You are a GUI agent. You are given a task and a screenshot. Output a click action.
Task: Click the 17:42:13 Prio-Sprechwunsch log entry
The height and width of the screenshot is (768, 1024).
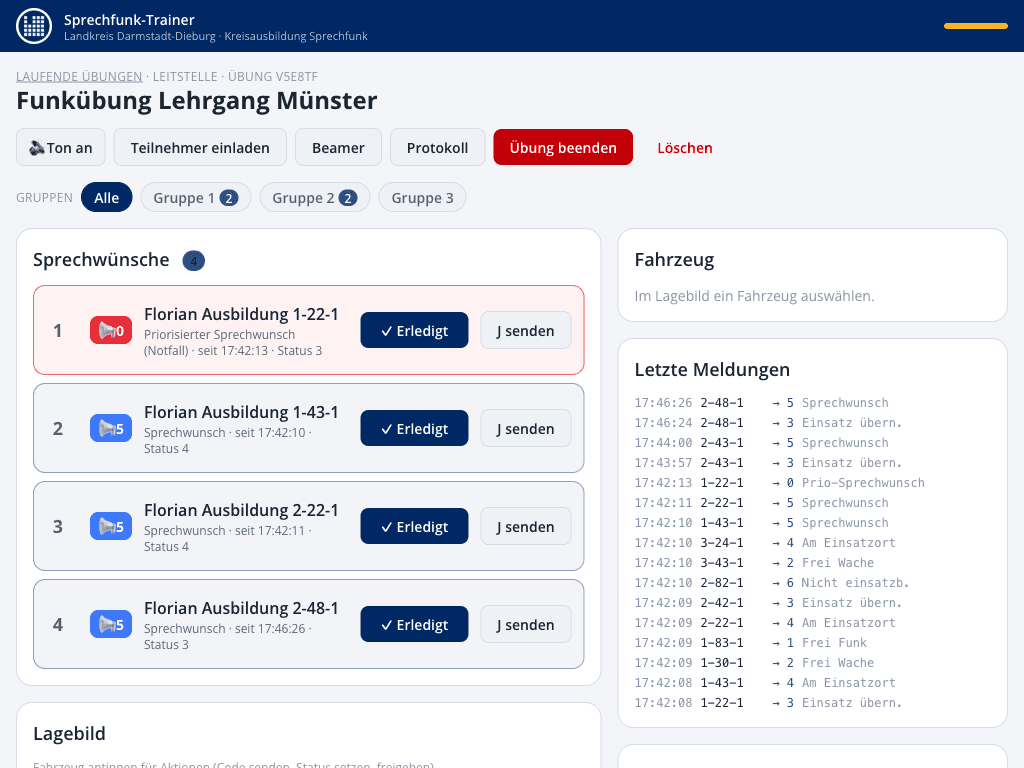point(812,483)
